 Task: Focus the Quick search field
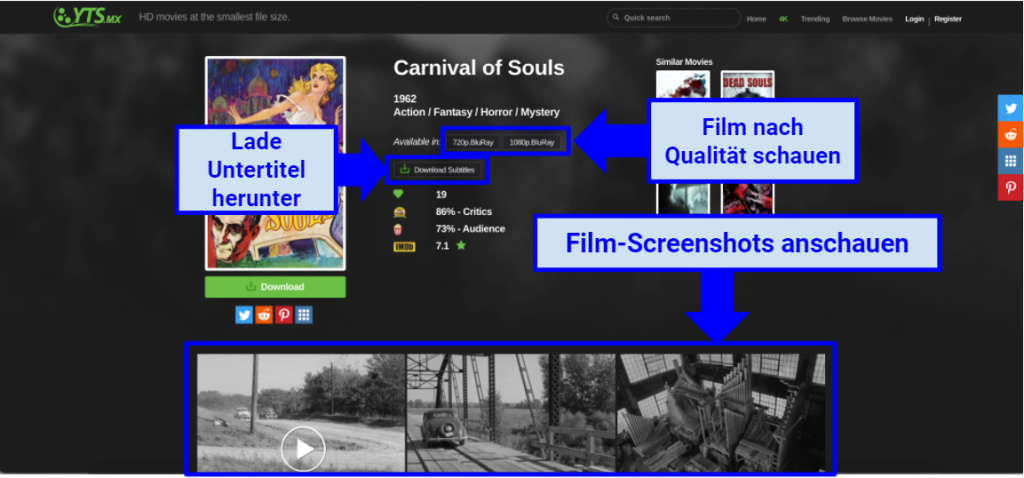tap(673, 18)
